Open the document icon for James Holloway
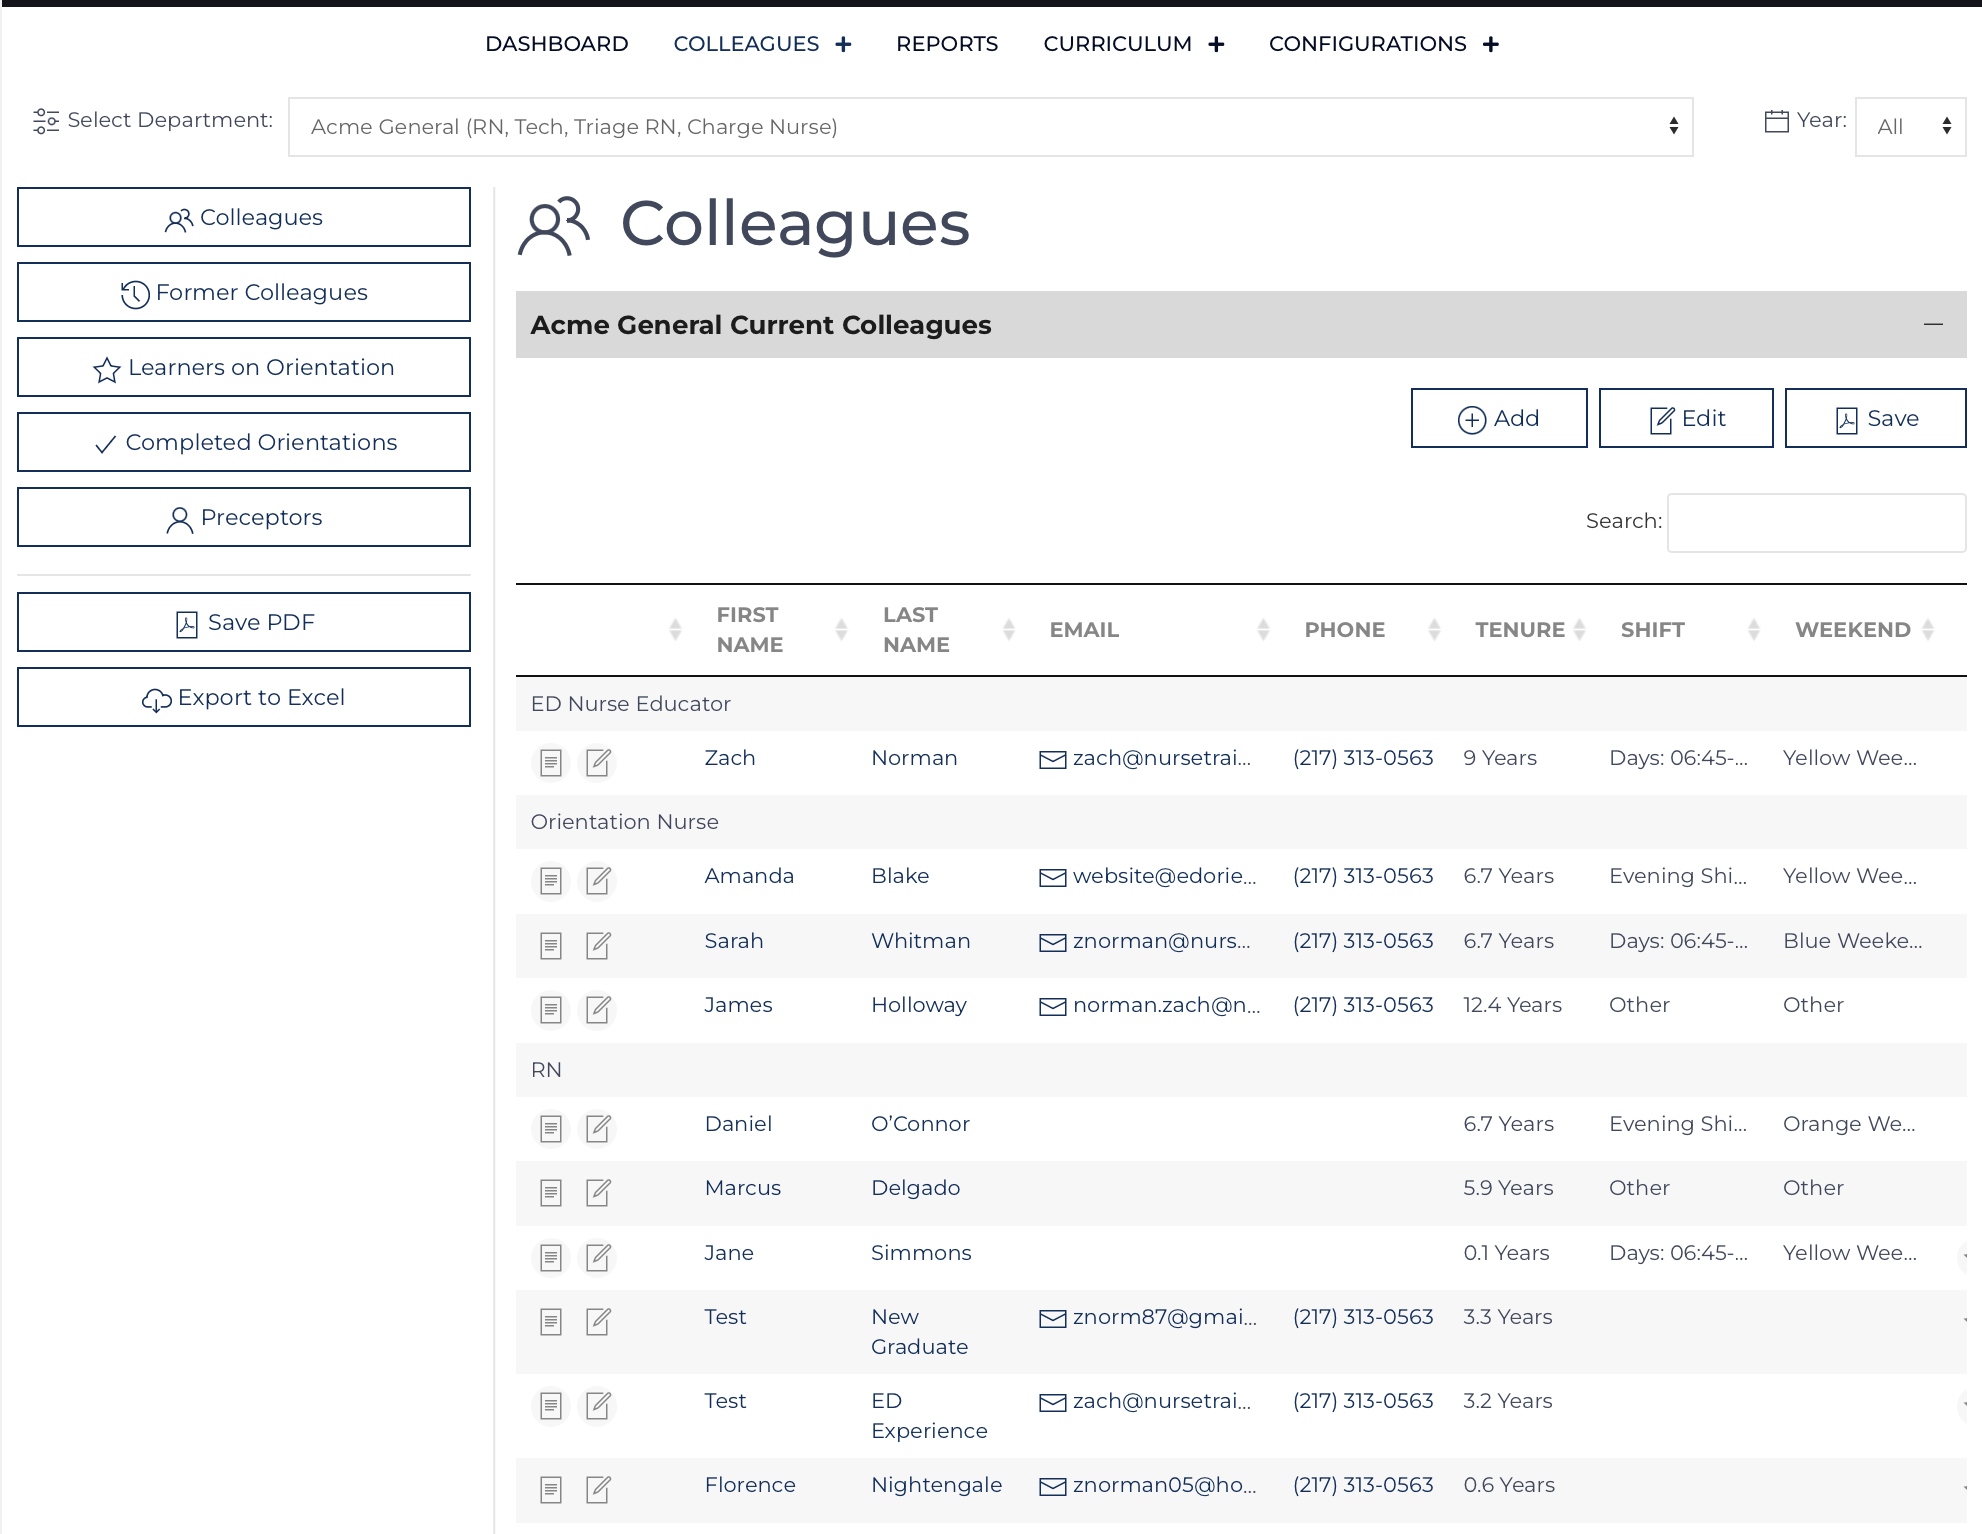This screenshot has width=1982, height=1534. pos(550,1010)
